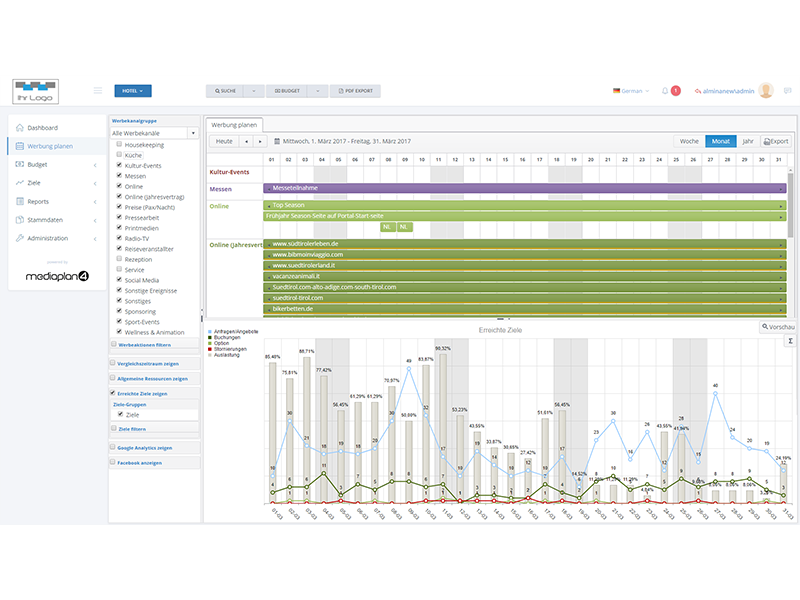The height and width of the screenshot is (600, 800).
Task: Enable the Housekeeping checkbox
Action: coord(120,145)
